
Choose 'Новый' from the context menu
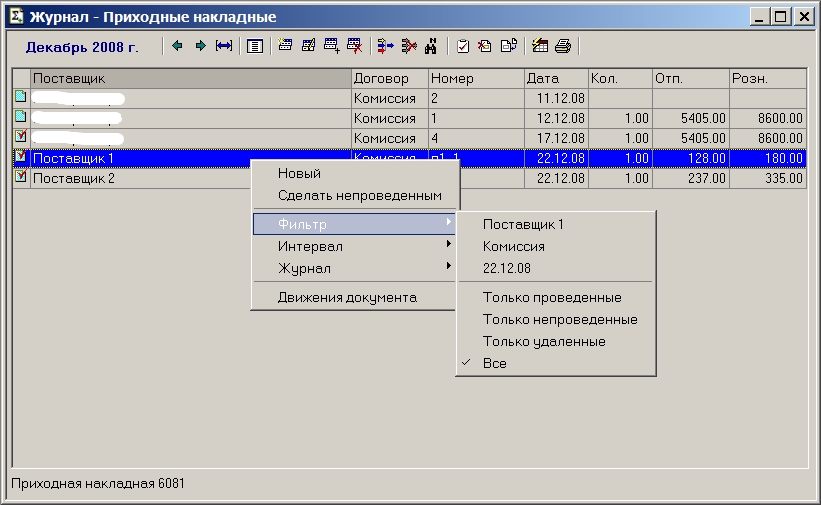click(299, 174)
